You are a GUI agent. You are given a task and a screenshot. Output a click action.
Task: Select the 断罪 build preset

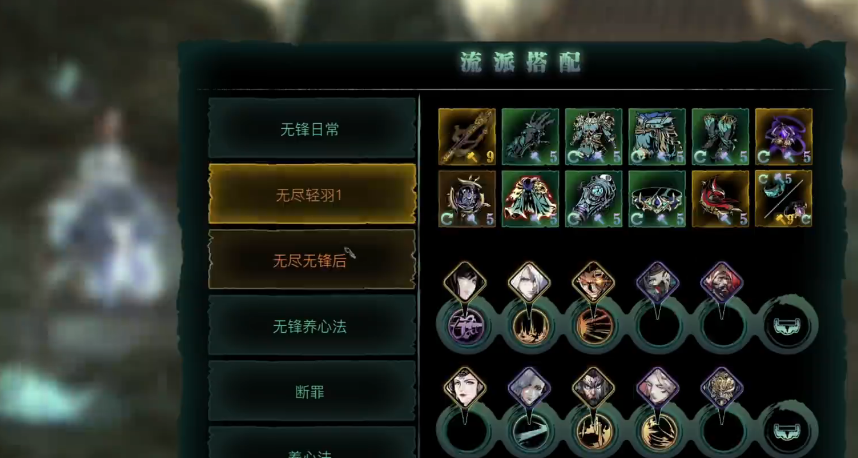pos(312,392)
